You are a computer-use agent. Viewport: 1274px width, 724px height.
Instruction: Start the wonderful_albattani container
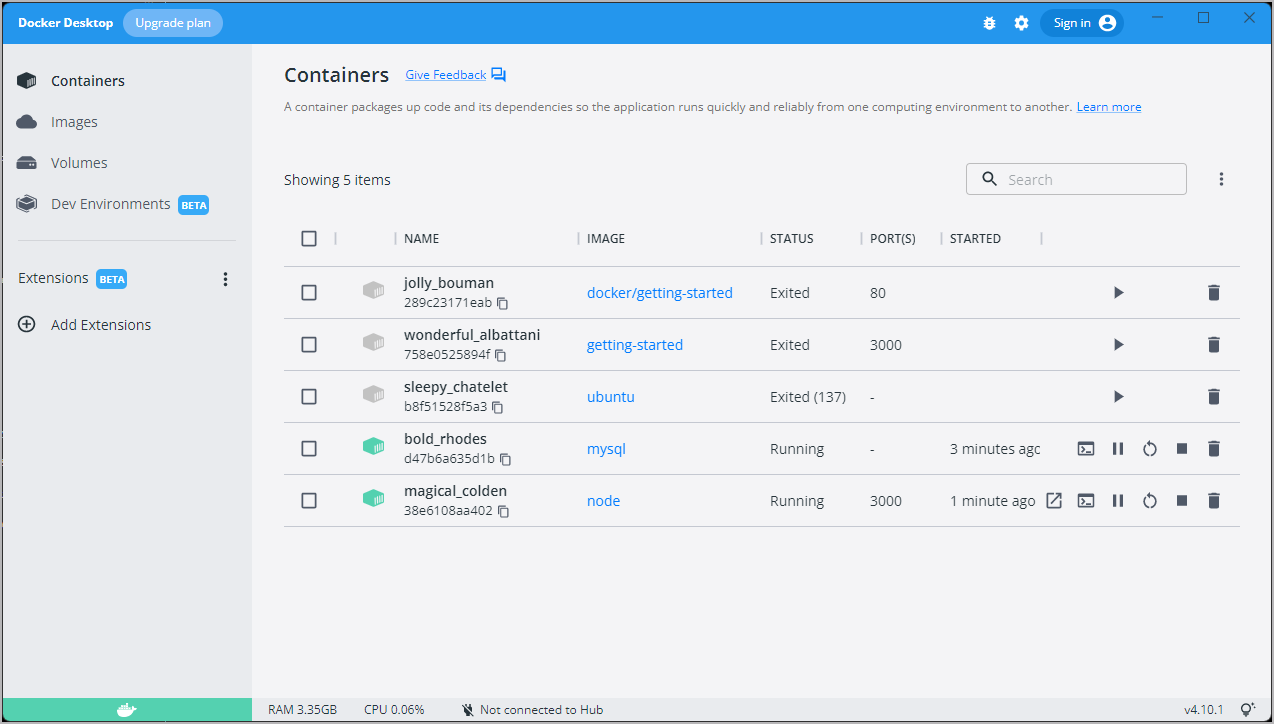1118,345
